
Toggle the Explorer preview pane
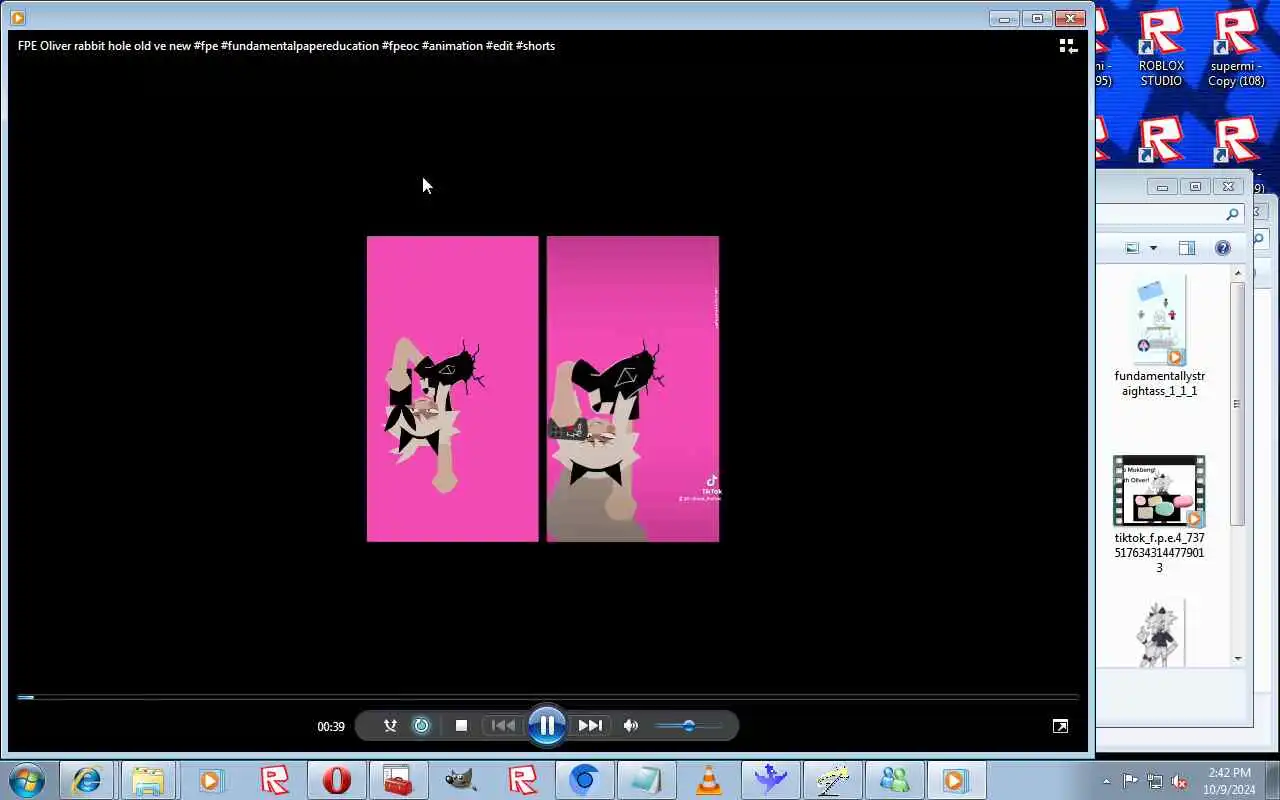coord(1186,248)
